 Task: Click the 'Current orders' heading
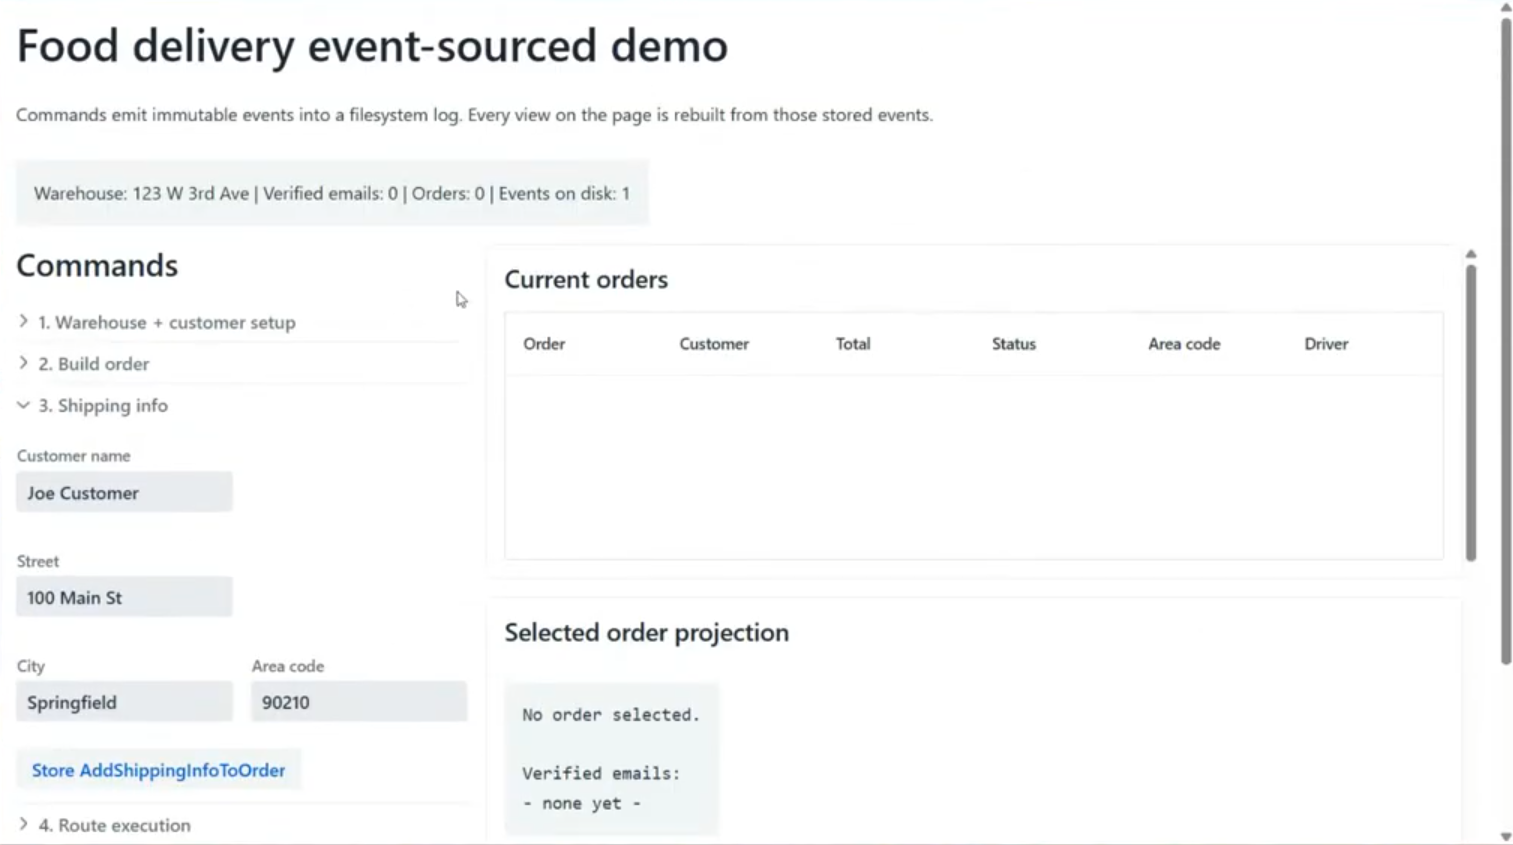tap(586, 279)
